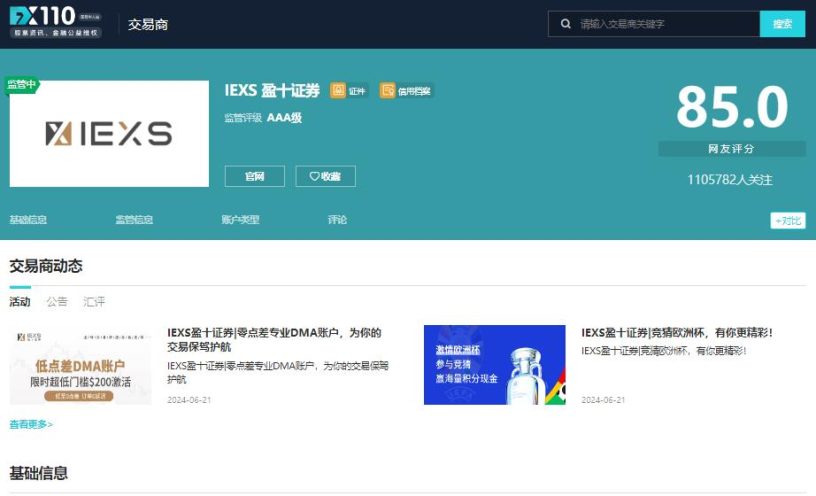The image size is (816, 496).
Task: Open the 欧洲杯 promo thumbnail
Action: point(494,365)
